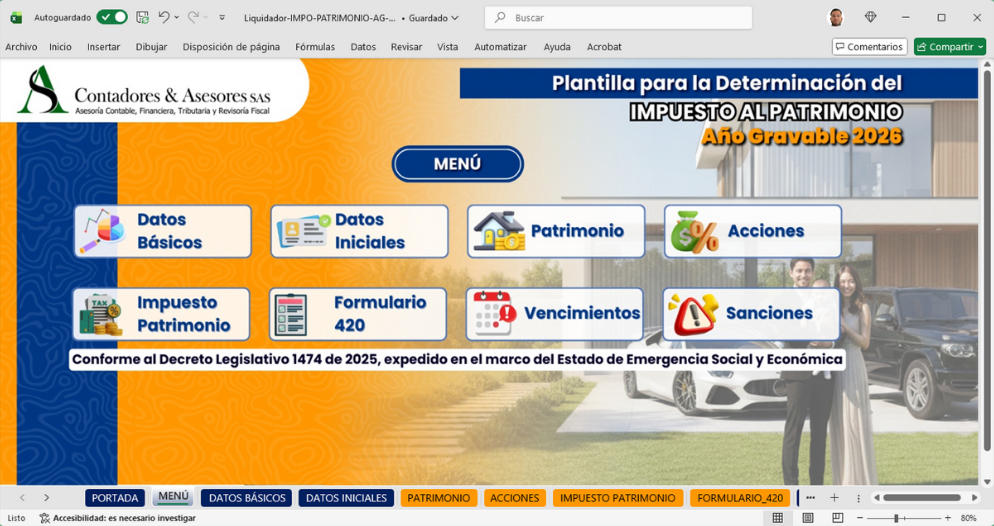Click the warning triangle Sanciones icon
The width and height of the screenshot is (994, 526).
[694, 314]
